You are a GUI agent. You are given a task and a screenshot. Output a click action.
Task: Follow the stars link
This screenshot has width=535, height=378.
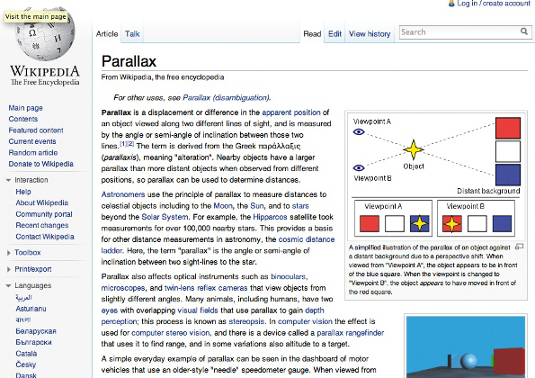(301, 206)
